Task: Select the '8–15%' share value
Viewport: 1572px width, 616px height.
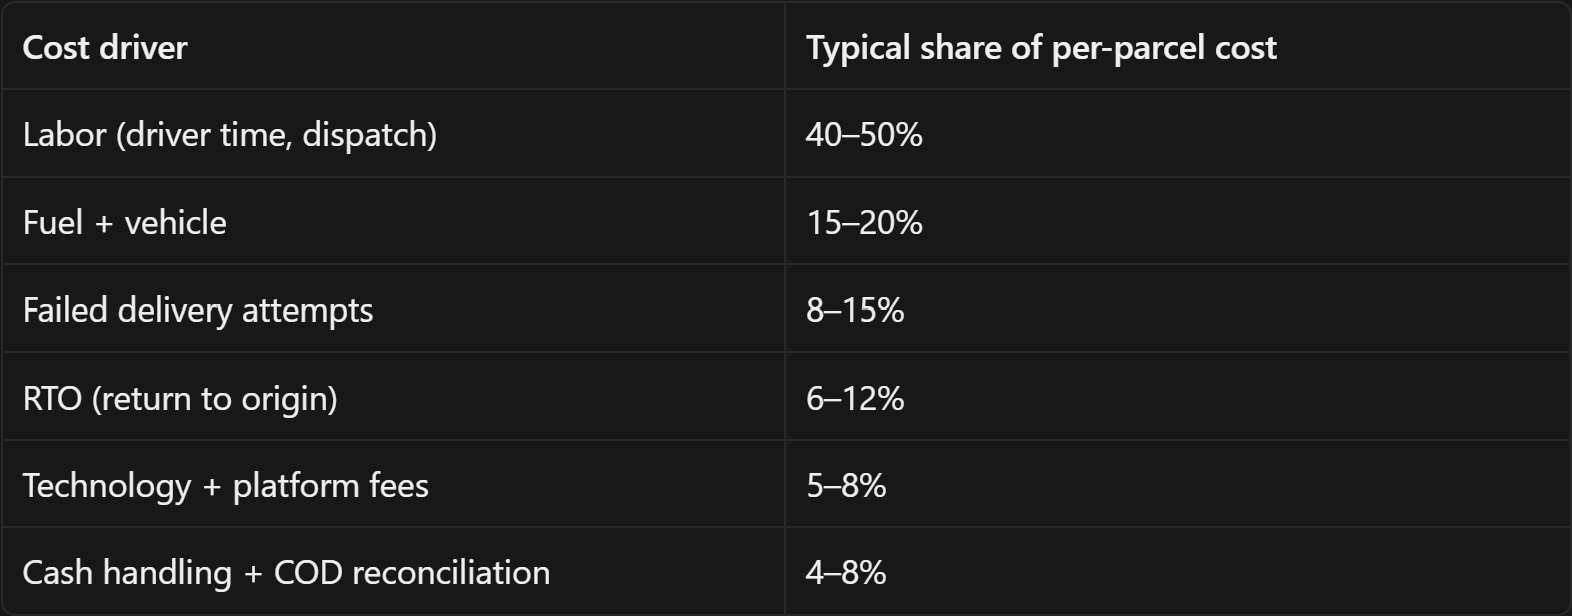Action: [855, 310]
